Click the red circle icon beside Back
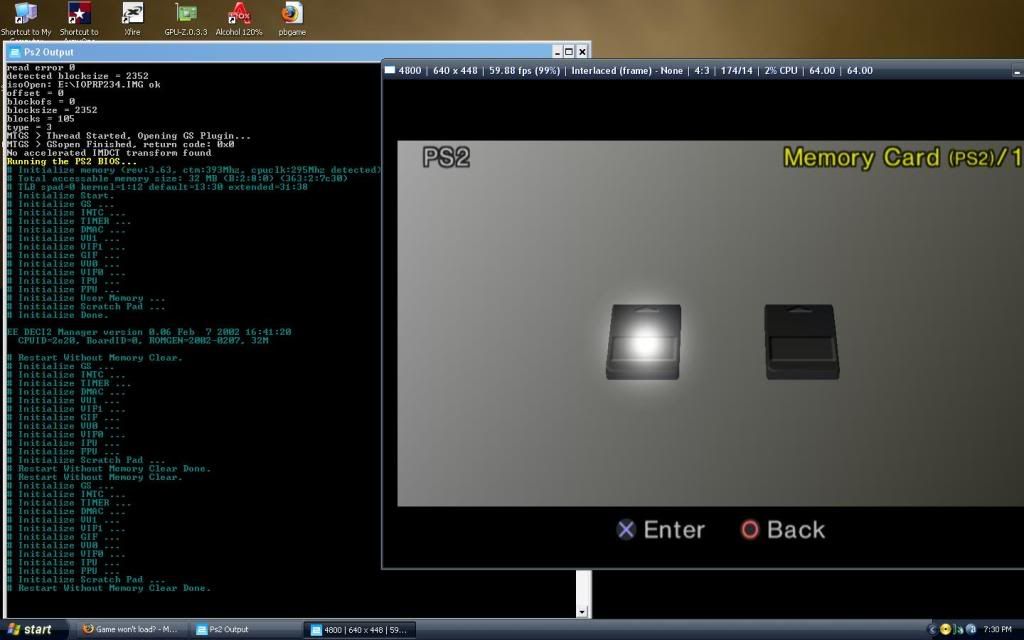 point(750,530)
